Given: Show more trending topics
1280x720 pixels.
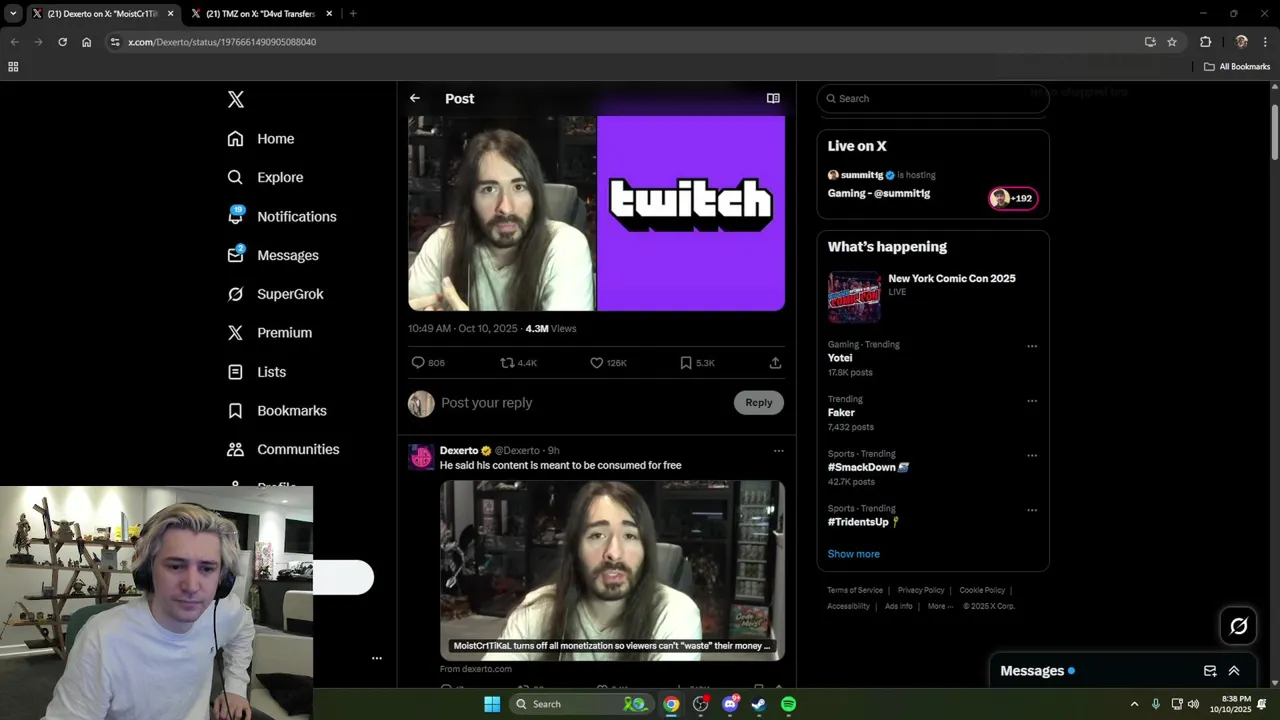Looking at the screenshot, I should click(x=854, y=554).
